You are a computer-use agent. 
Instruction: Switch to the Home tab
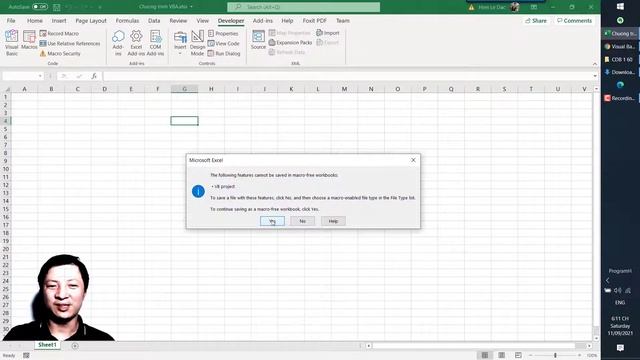pyautogui.click(x=35, y=20)
